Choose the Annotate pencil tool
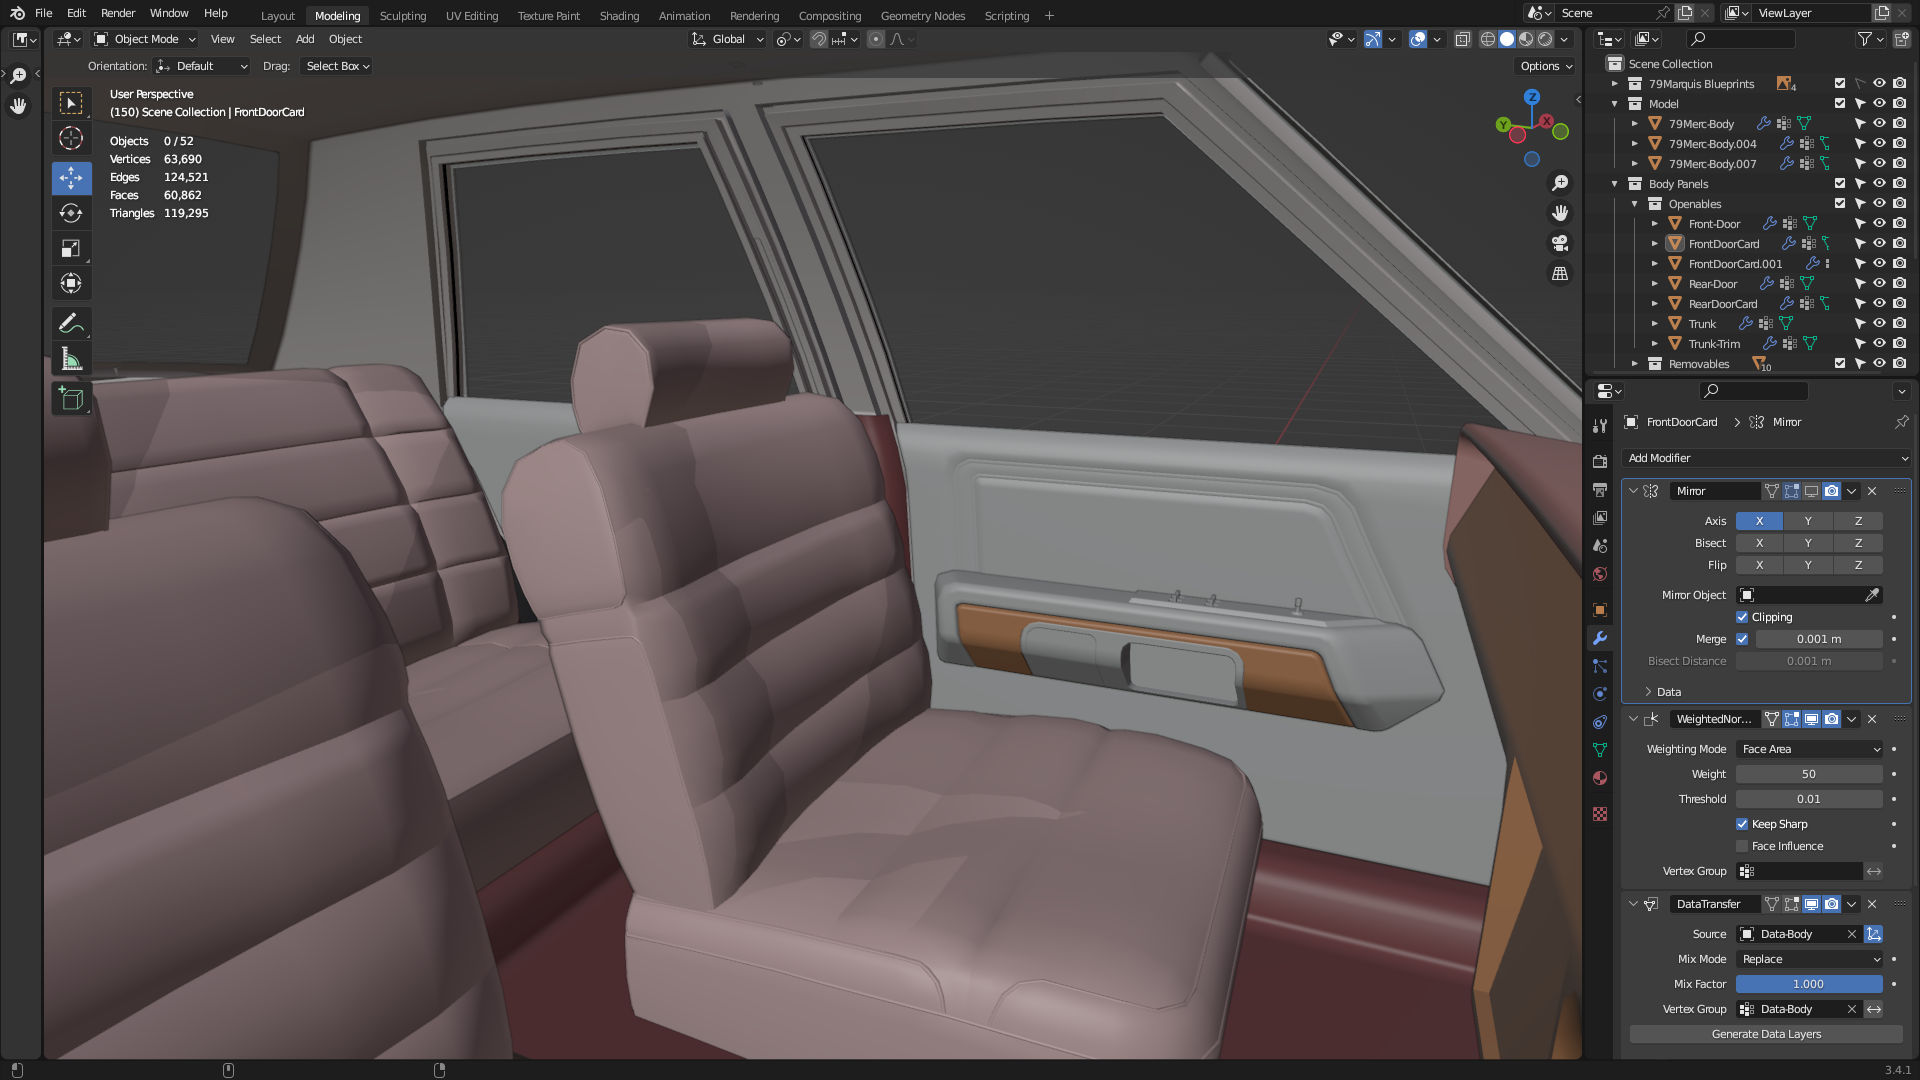Image resolution: width=1920 pixels, height=1080 pixels. [71, 323]
